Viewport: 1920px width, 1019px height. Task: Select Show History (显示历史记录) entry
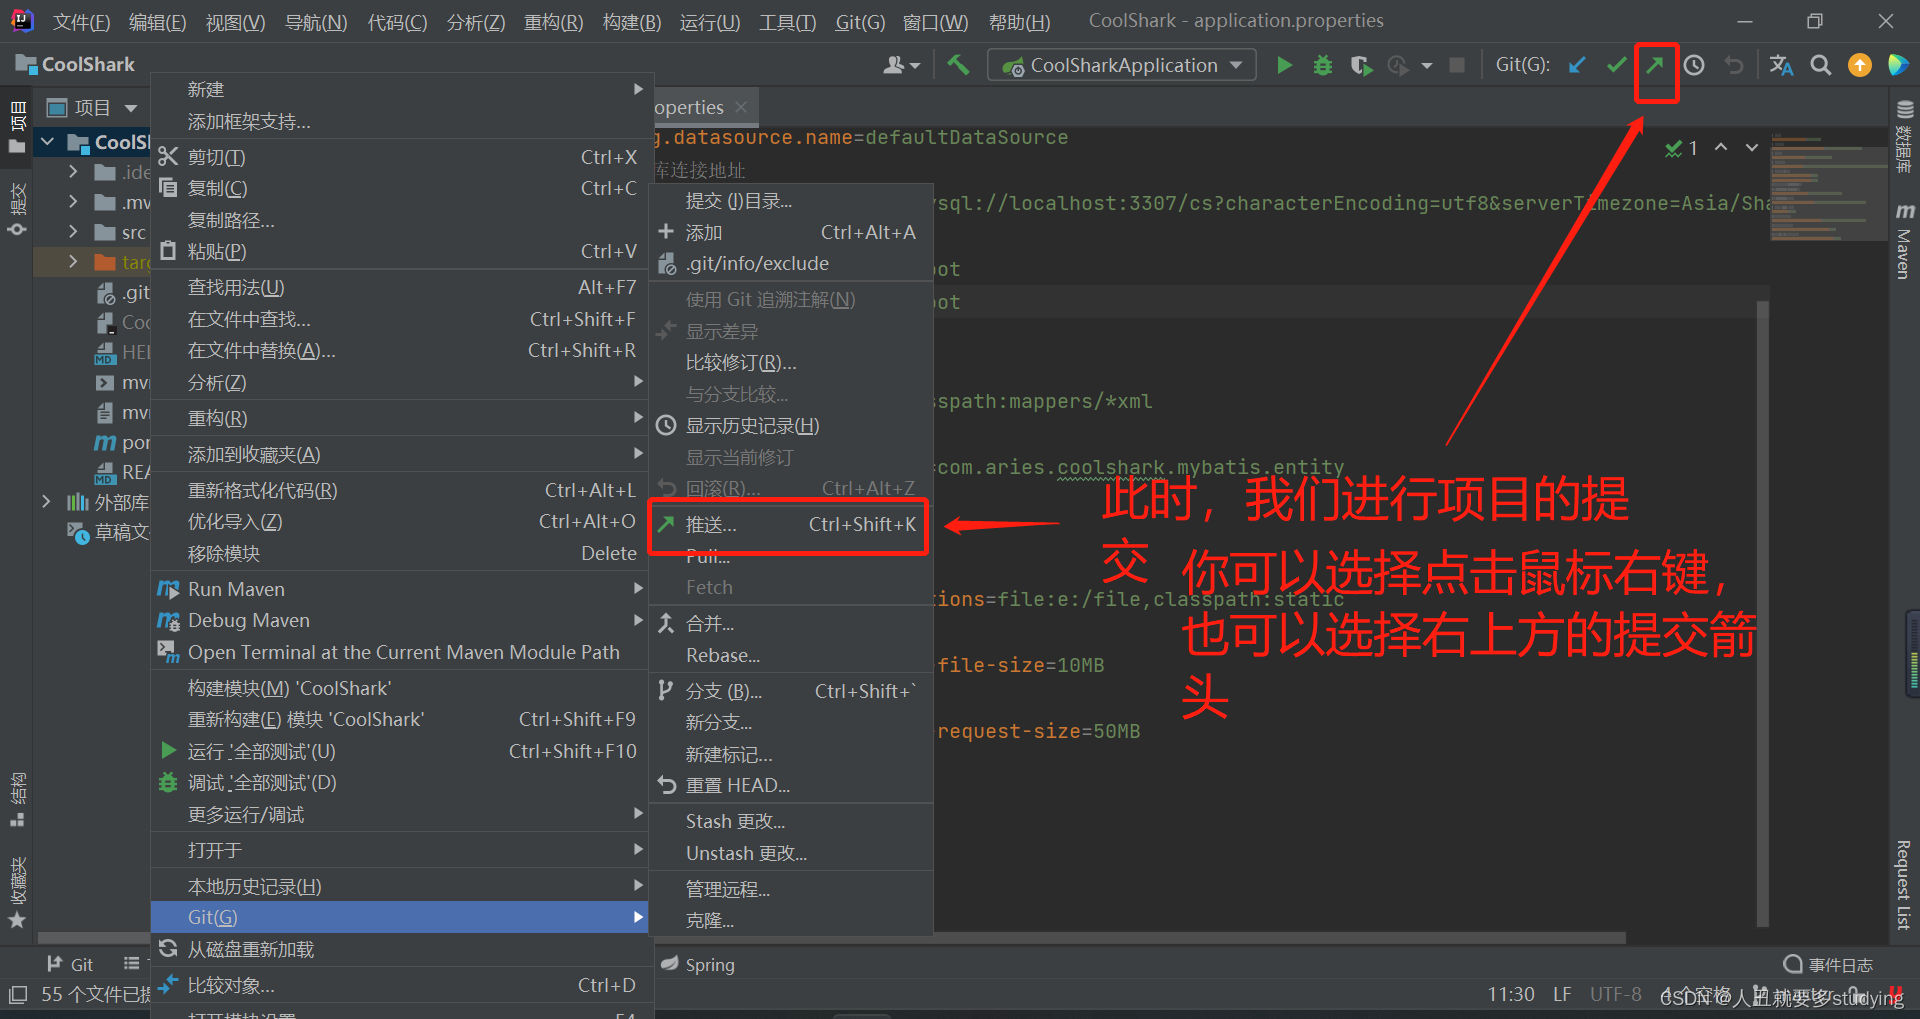point(790,425)
